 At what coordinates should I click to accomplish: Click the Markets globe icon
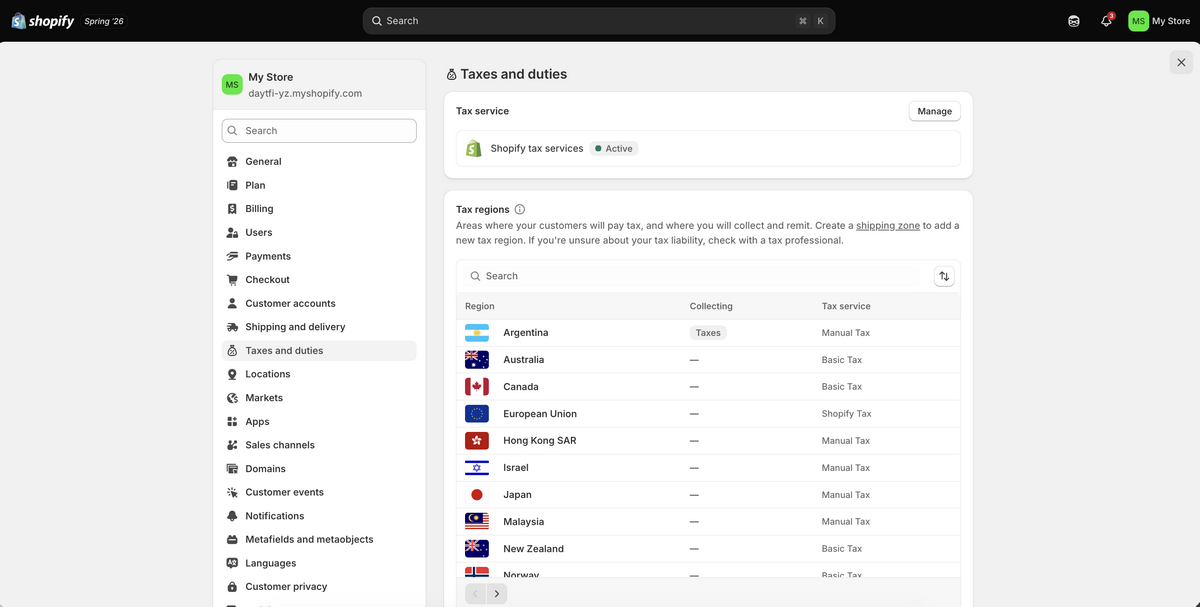click(232, 398)
